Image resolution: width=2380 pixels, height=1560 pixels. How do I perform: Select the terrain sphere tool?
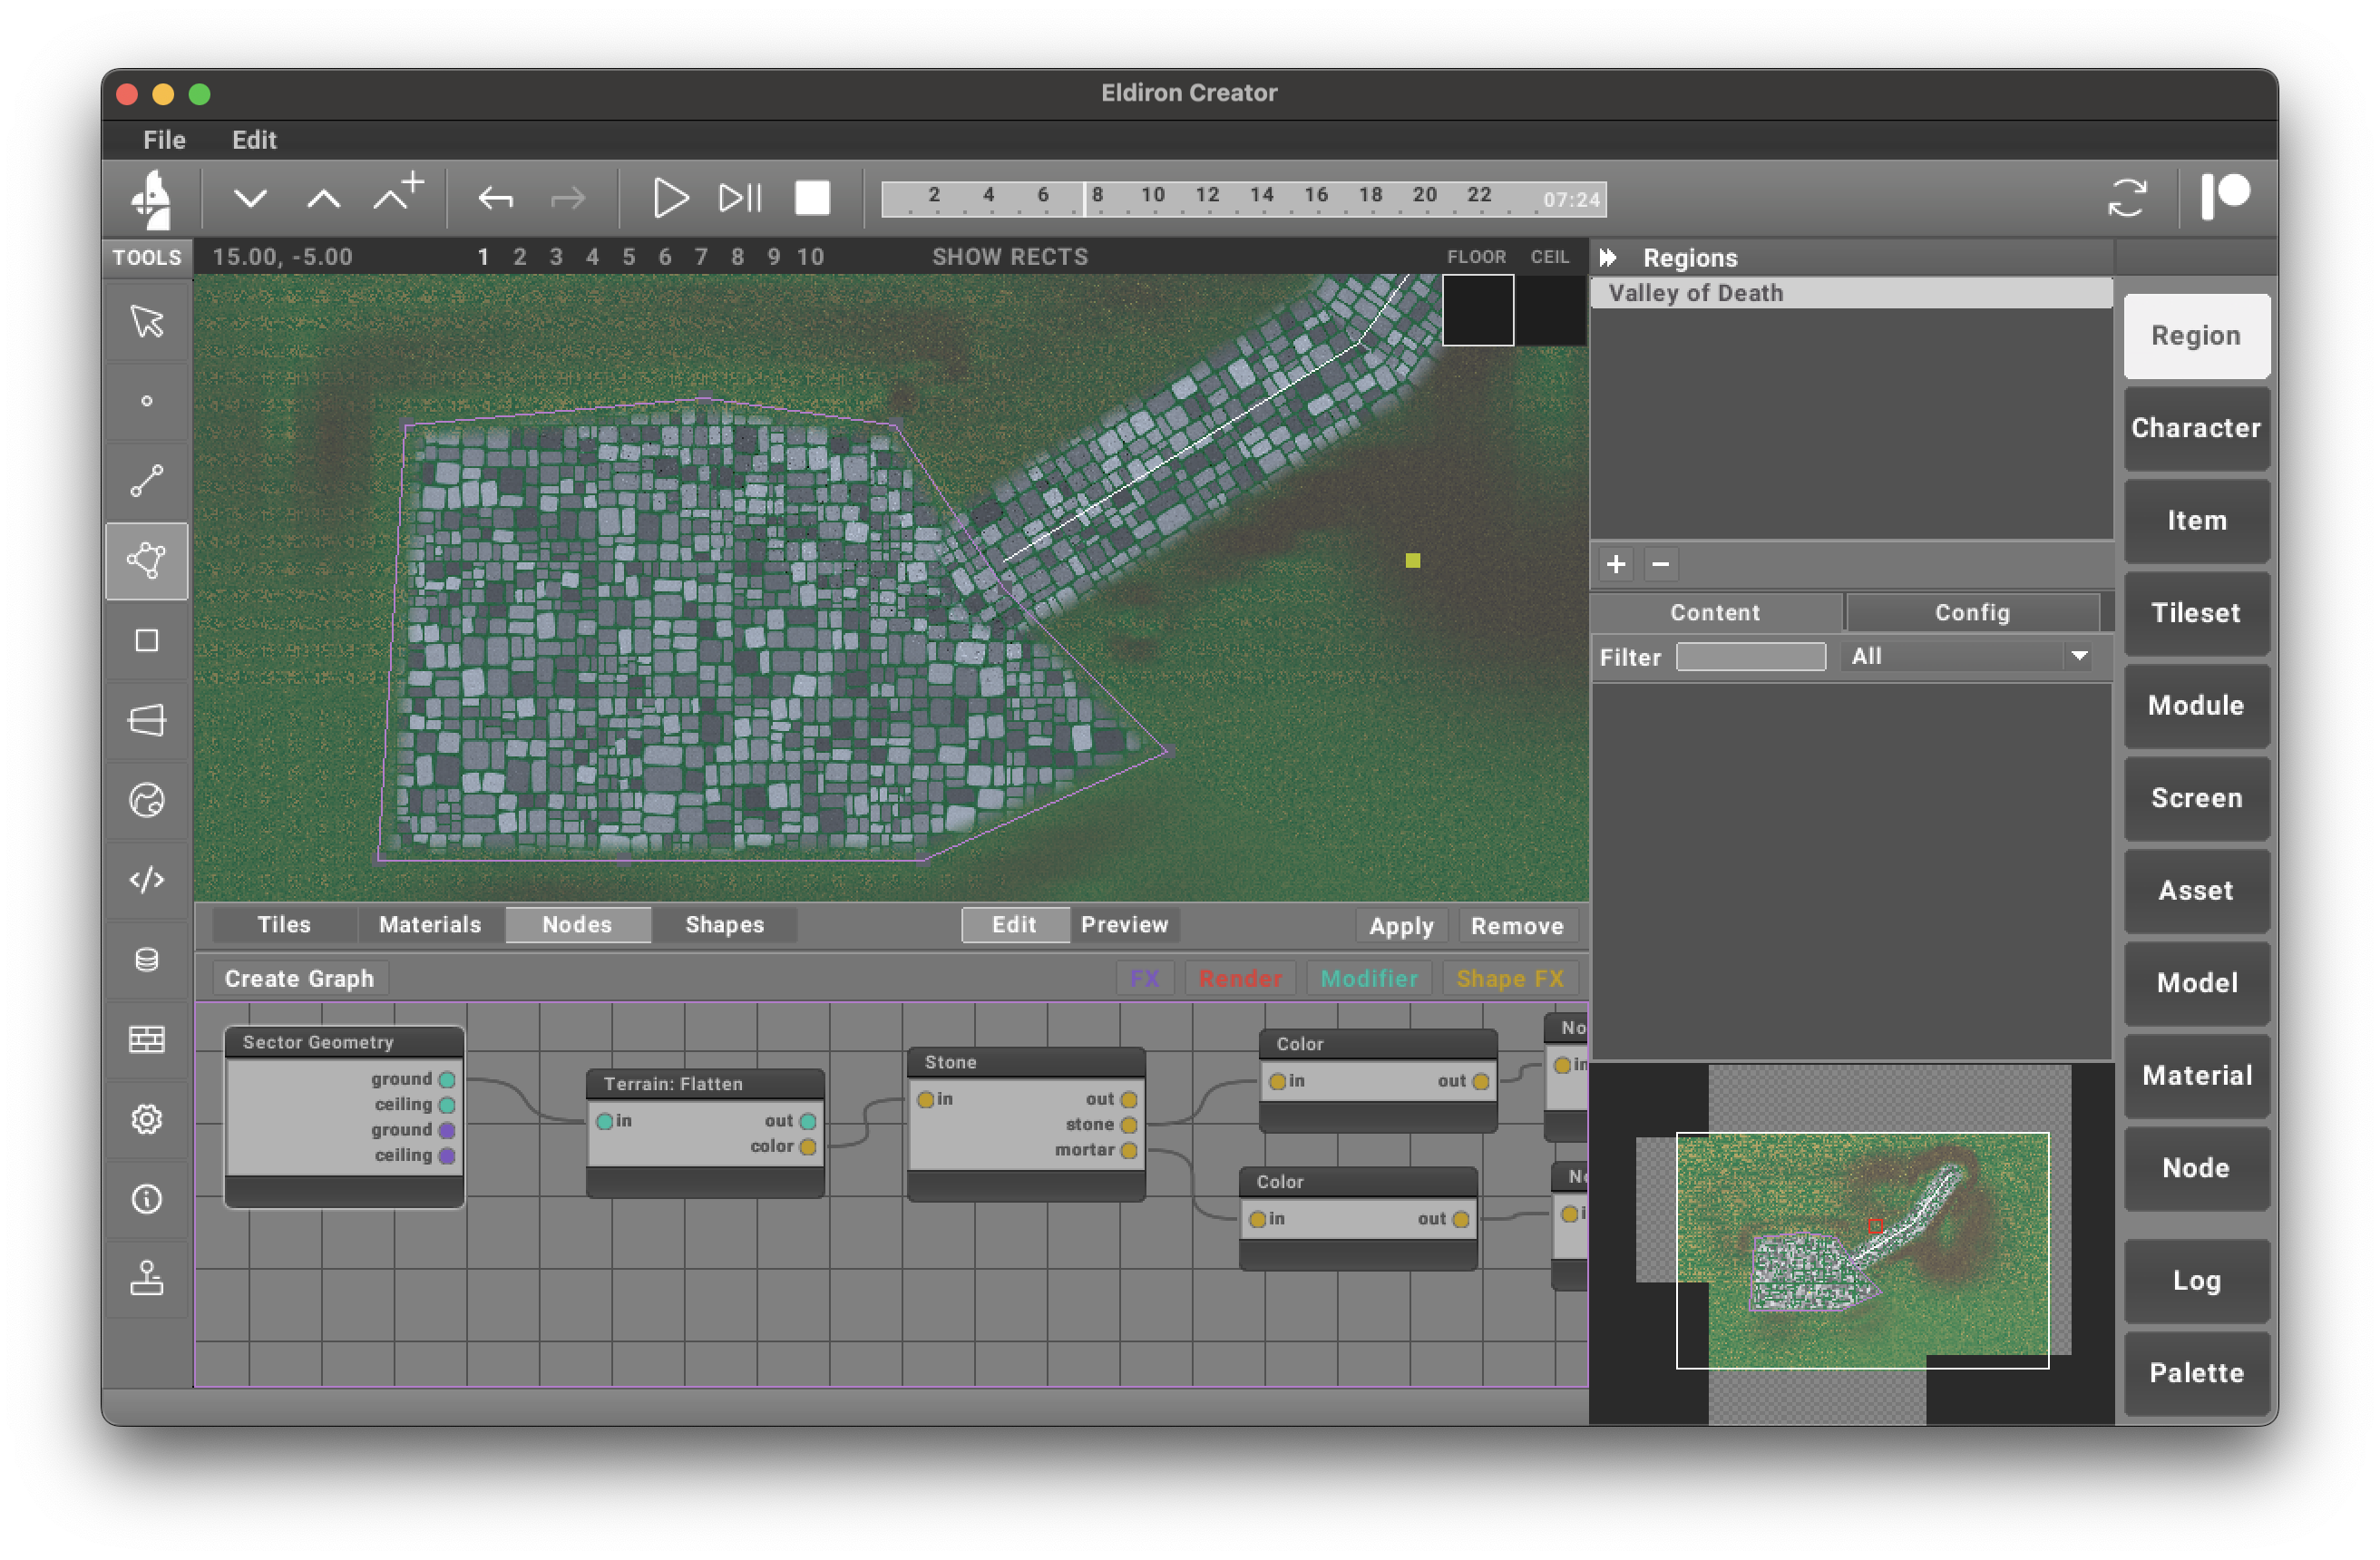(x=147, y=800)
